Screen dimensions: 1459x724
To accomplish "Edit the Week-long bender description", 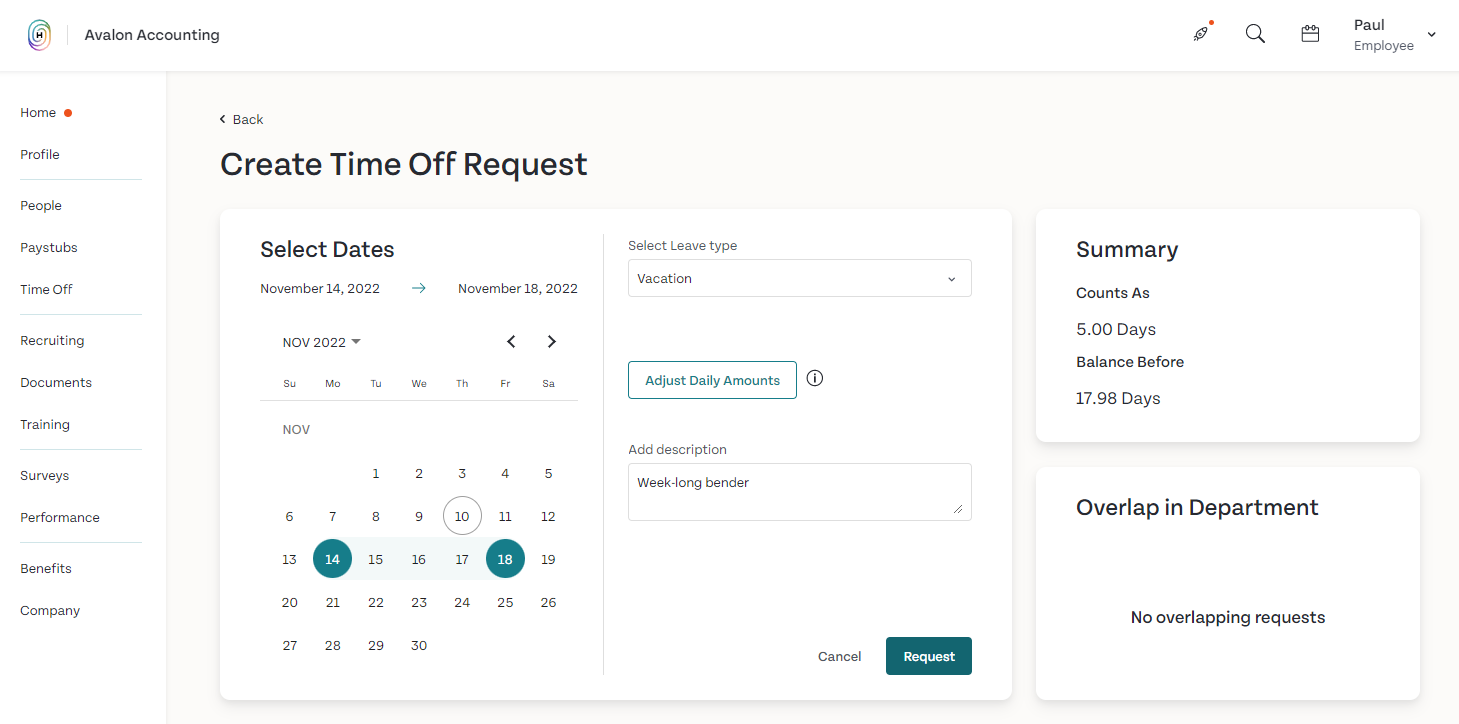I will (x=798, y=491).
